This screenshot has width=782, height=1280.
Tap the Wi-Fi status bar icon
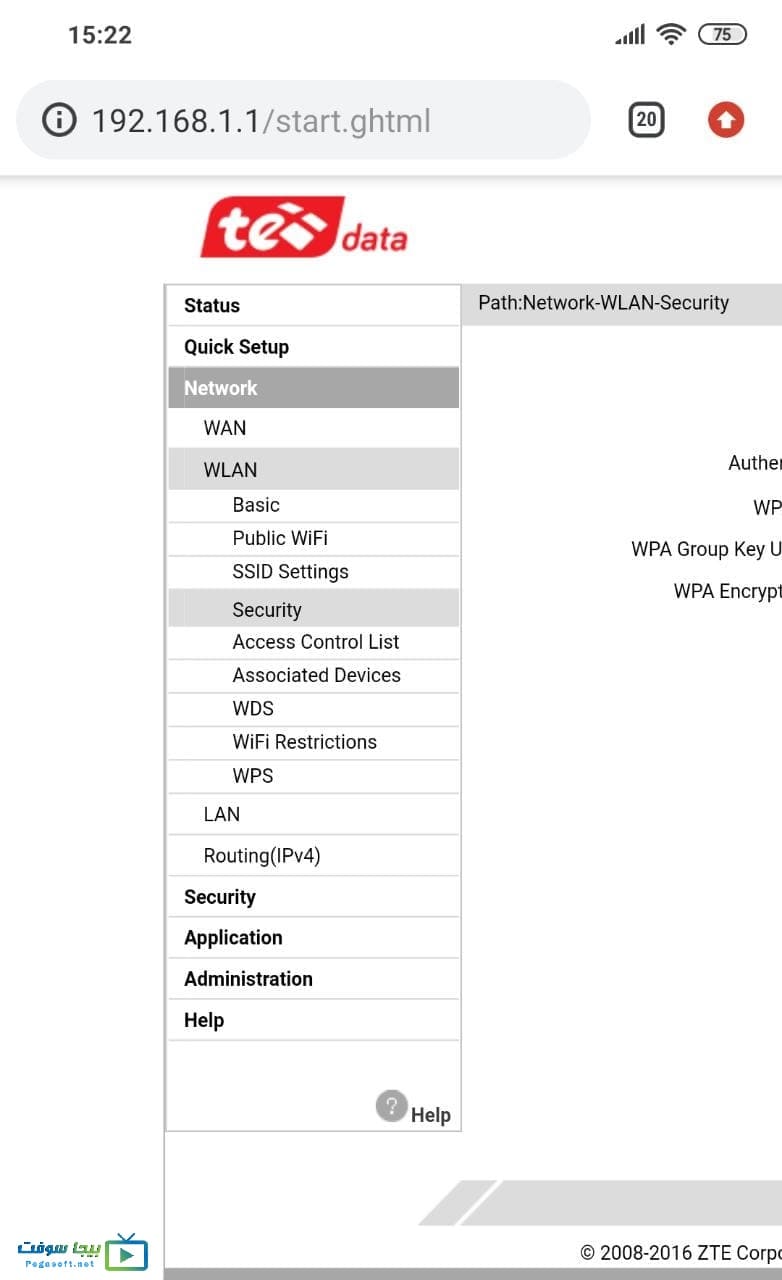point(670,35)
